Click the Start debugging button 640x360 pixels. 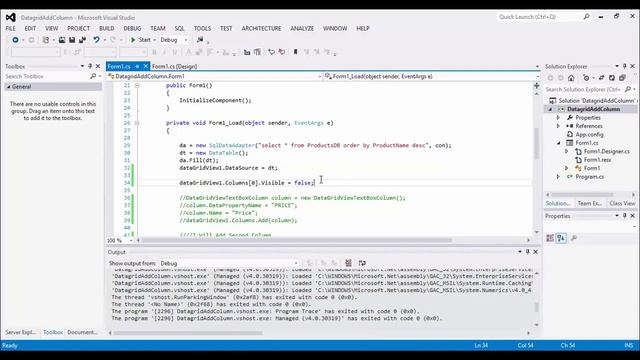(141, 40)
